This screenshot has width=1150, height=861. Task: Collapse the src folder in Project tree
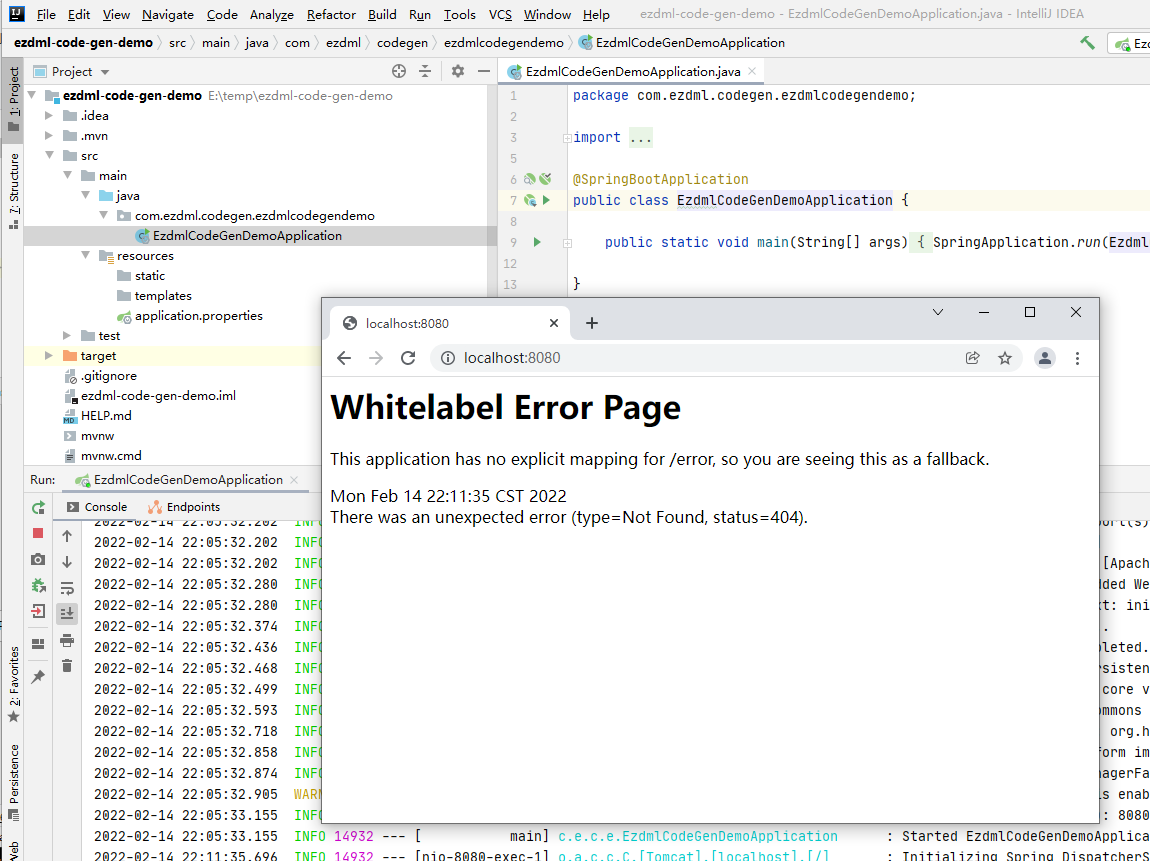point(48,155)
